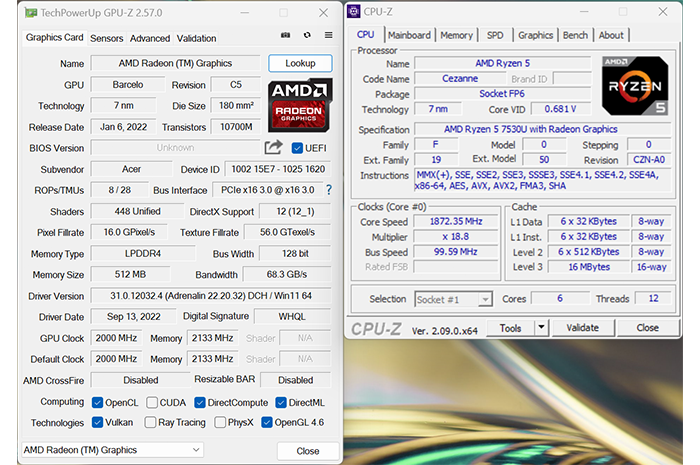
Task: Click the Lookup button
Action: coord(300,63)
